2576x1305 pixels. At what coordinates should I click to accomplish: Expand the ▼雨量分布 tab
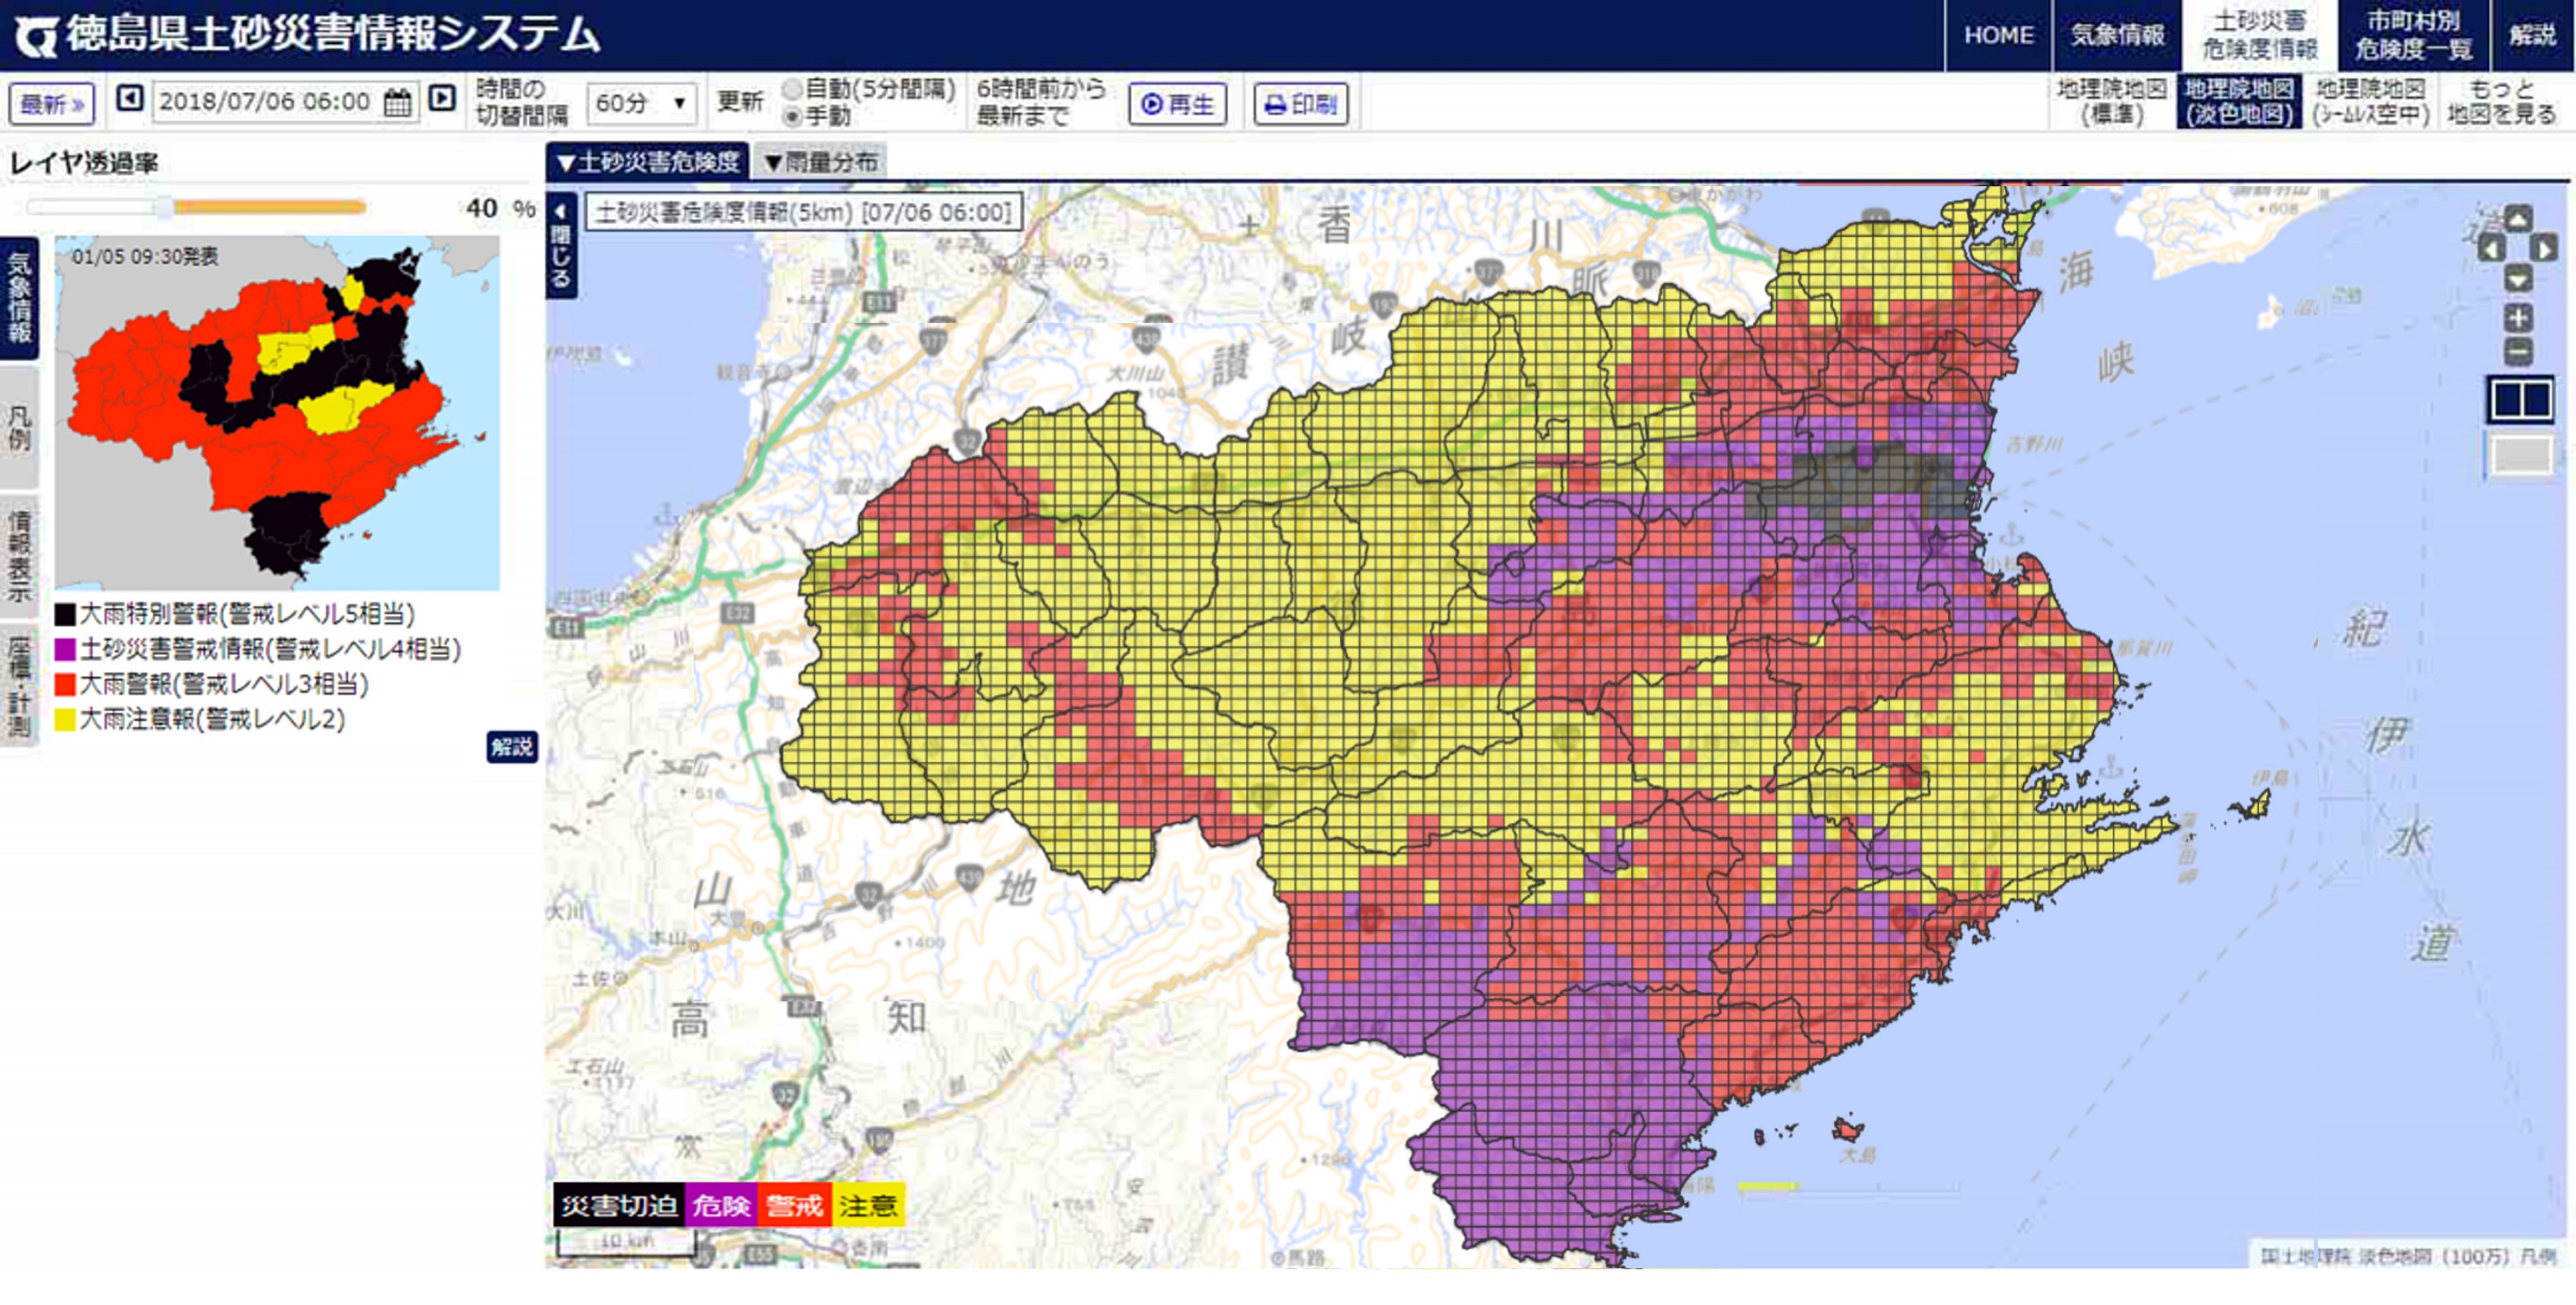click(x=819, y=162)
